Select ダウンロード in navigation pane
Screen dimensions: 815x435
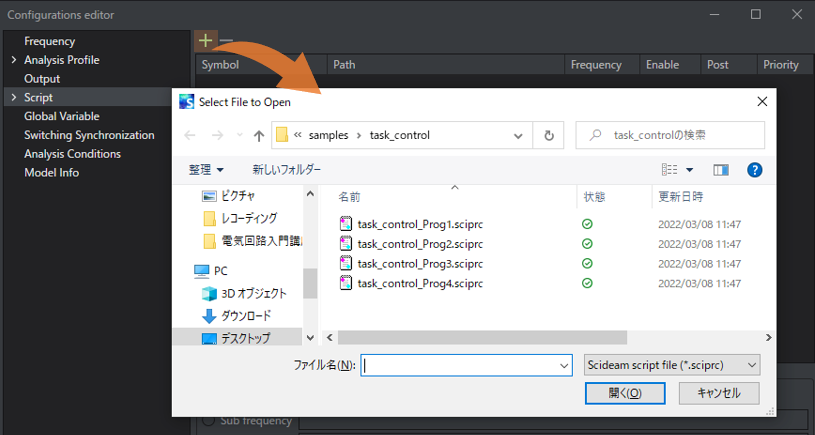click(236, 315)
